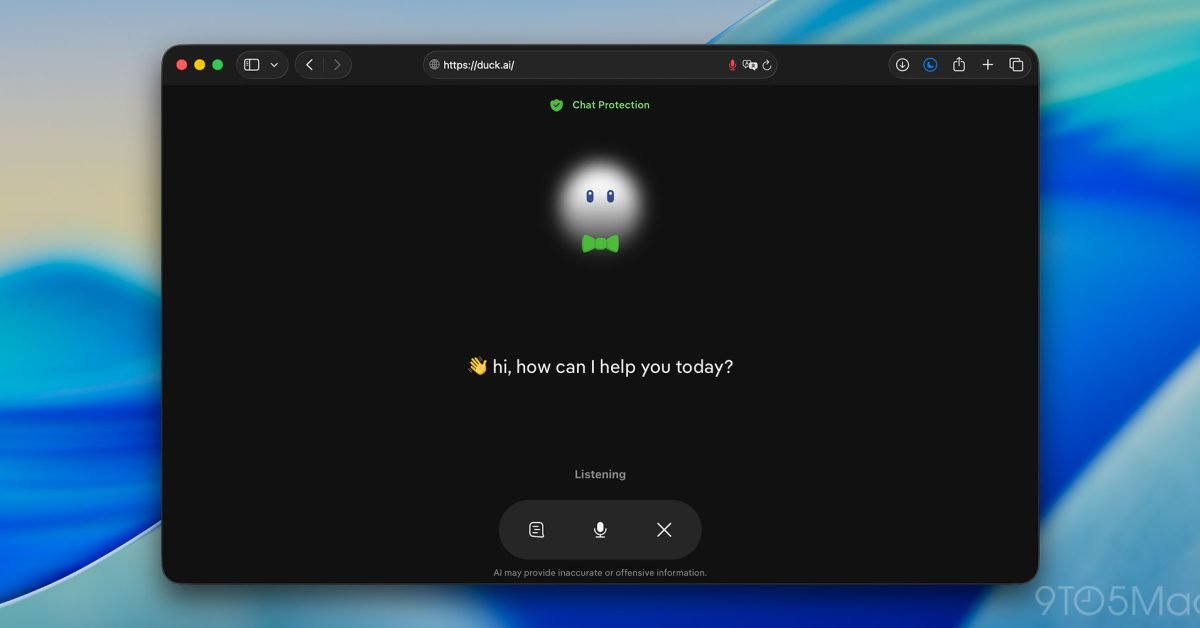Image resolution: width=1200 pixels, height=628 pixels.
Task: Open a new tab with the plus button
Action: tap(987, 64)
